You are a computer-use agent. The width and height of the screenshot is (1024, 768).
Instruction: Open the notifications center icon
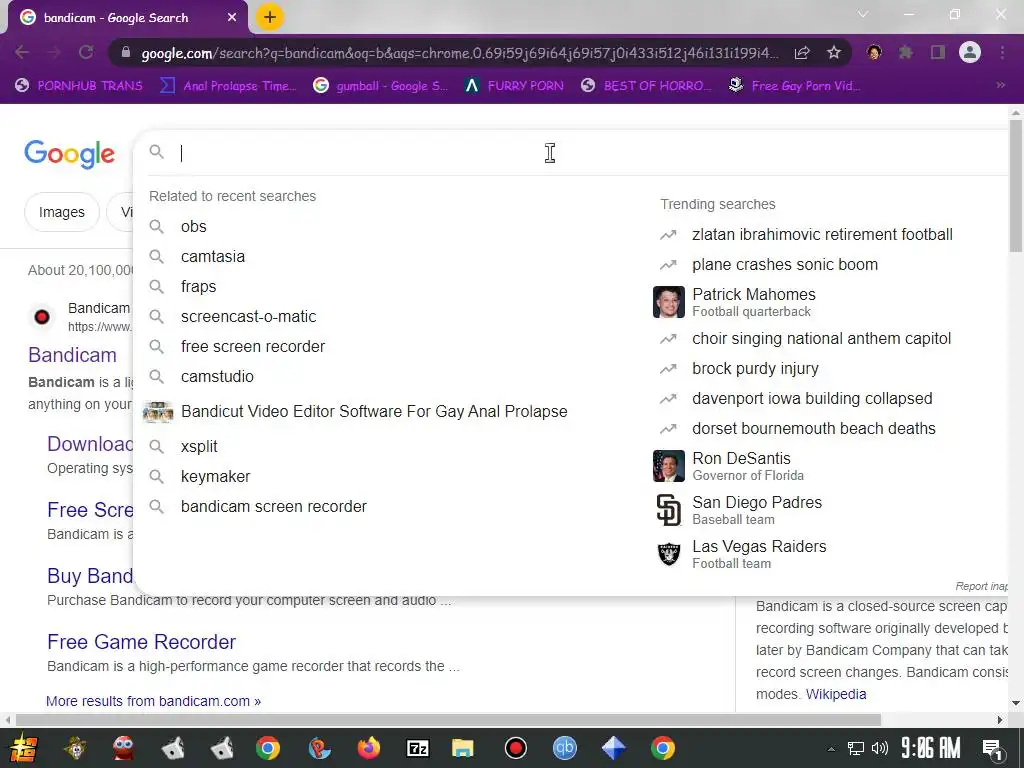tap(993, 749)
